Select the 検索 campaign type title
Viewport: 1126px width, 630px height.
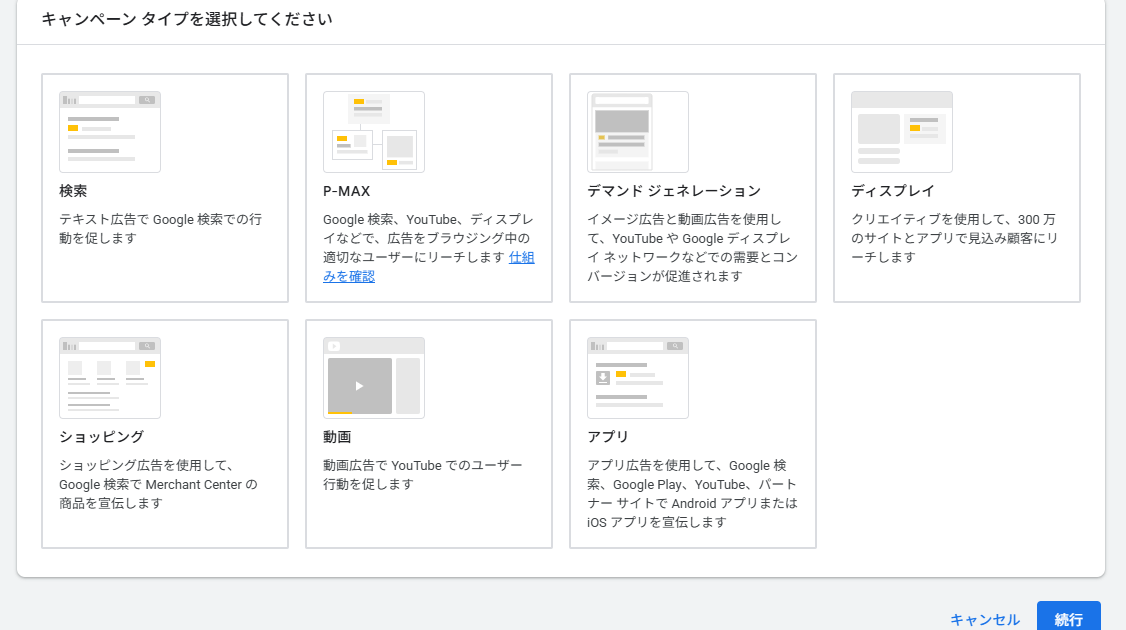[x=73, y=191]
